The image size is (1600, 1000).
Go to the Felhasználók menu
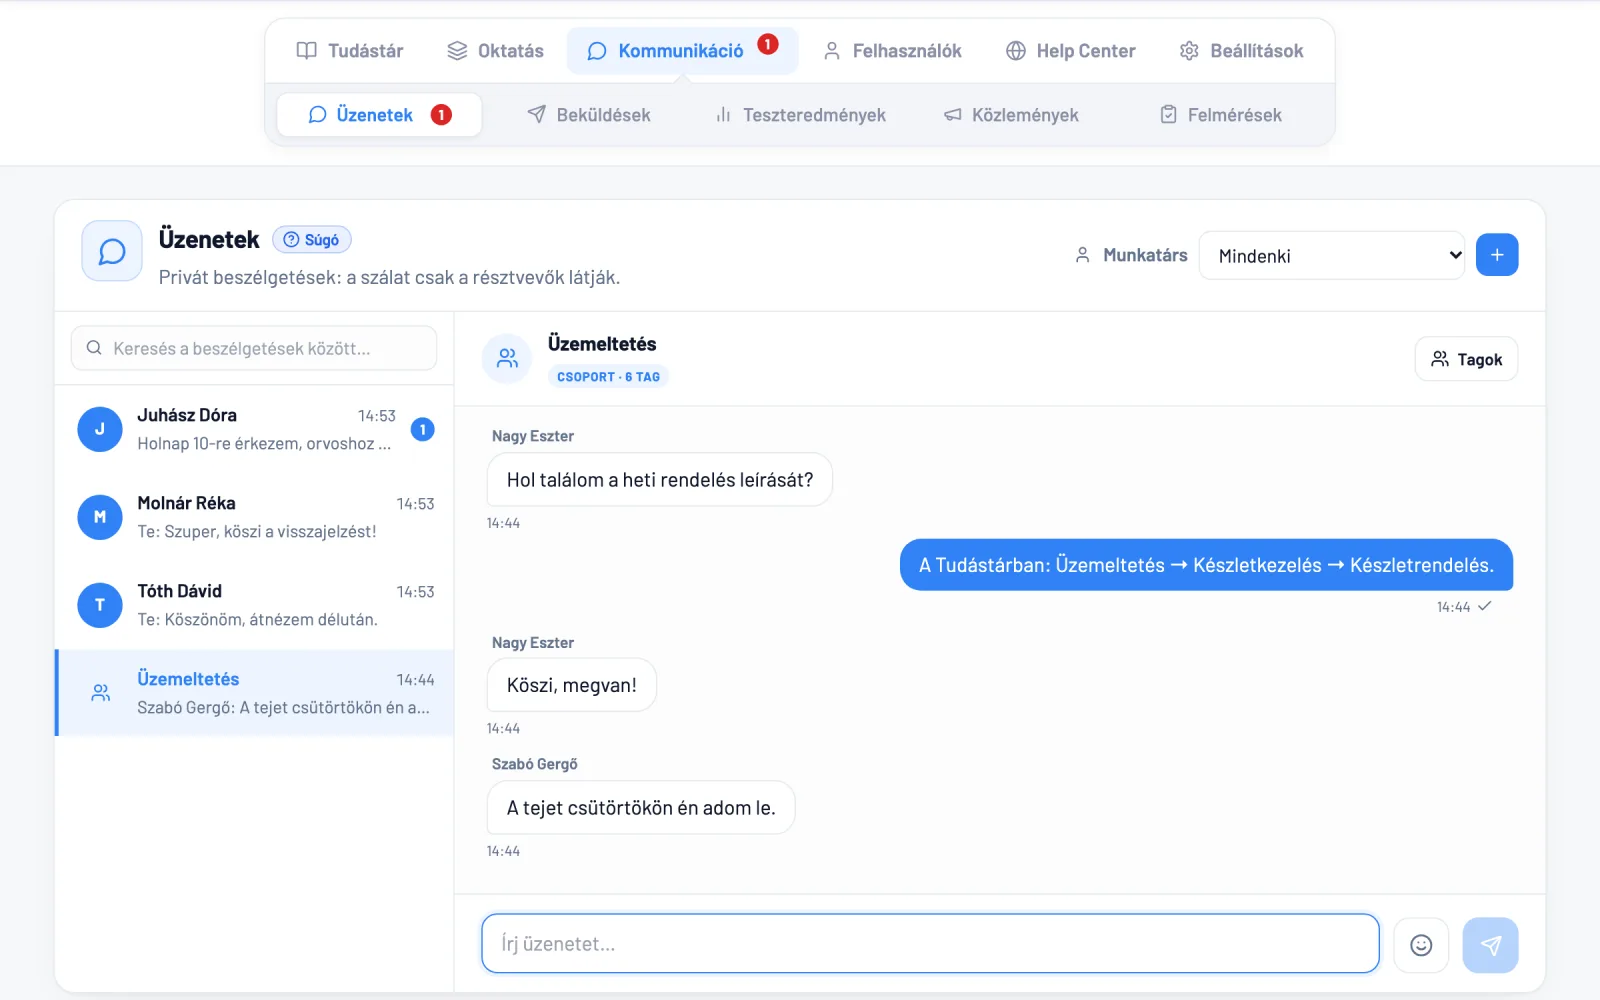tap(892, 51)
